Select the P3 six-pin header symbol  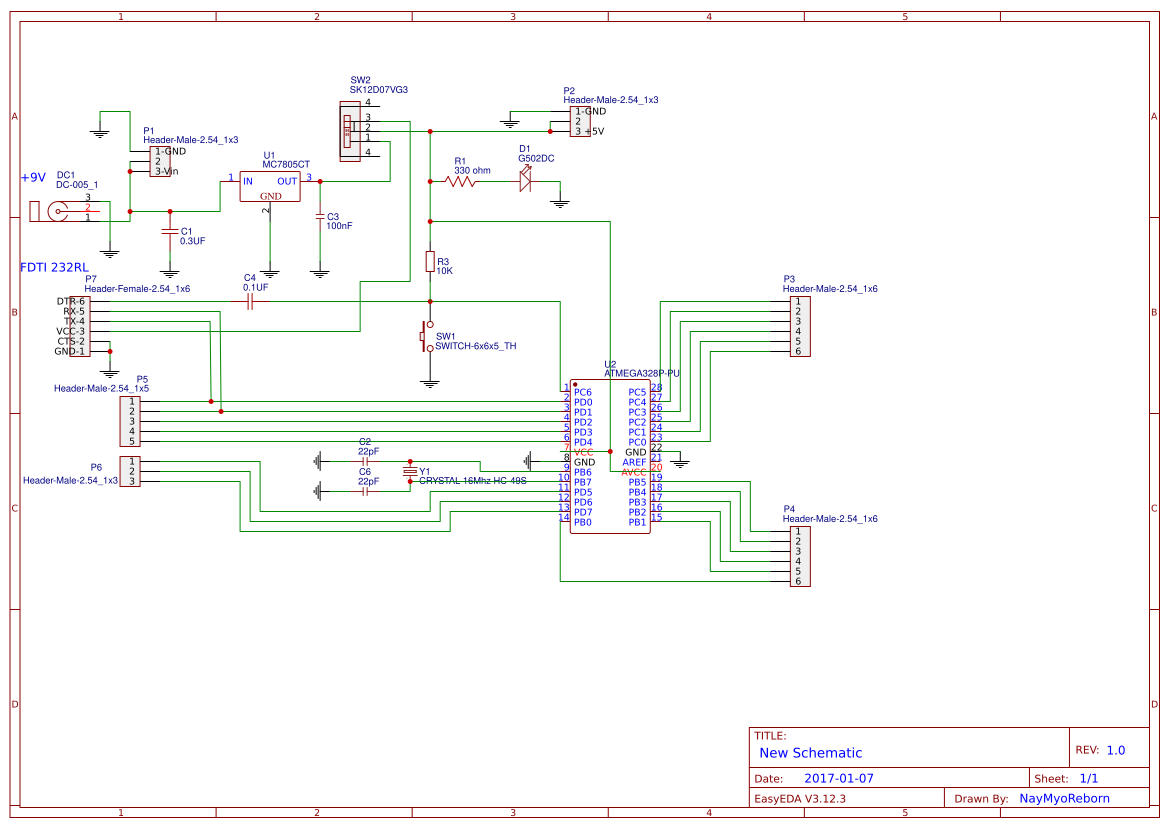(x=800, y=326)
